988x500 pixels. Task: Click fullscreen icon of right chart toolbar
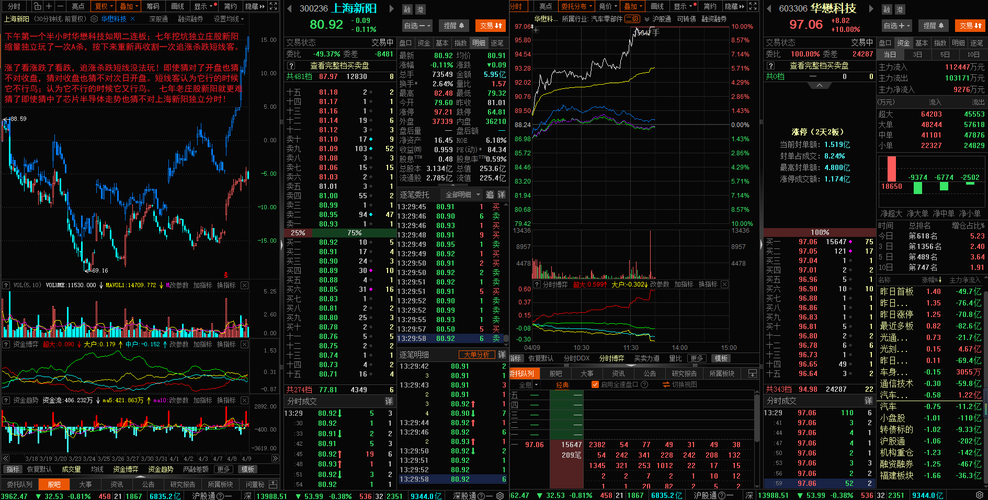753,6
